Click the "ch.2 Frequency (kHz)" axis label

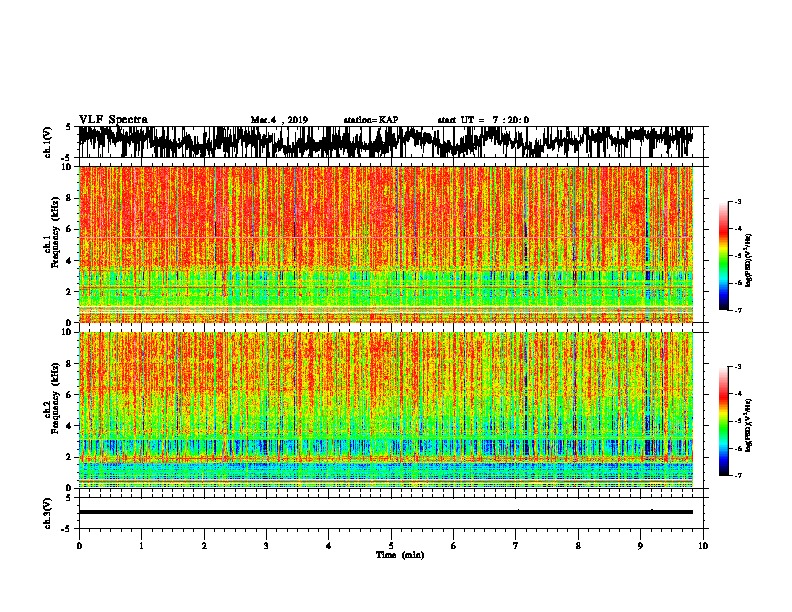52,398
